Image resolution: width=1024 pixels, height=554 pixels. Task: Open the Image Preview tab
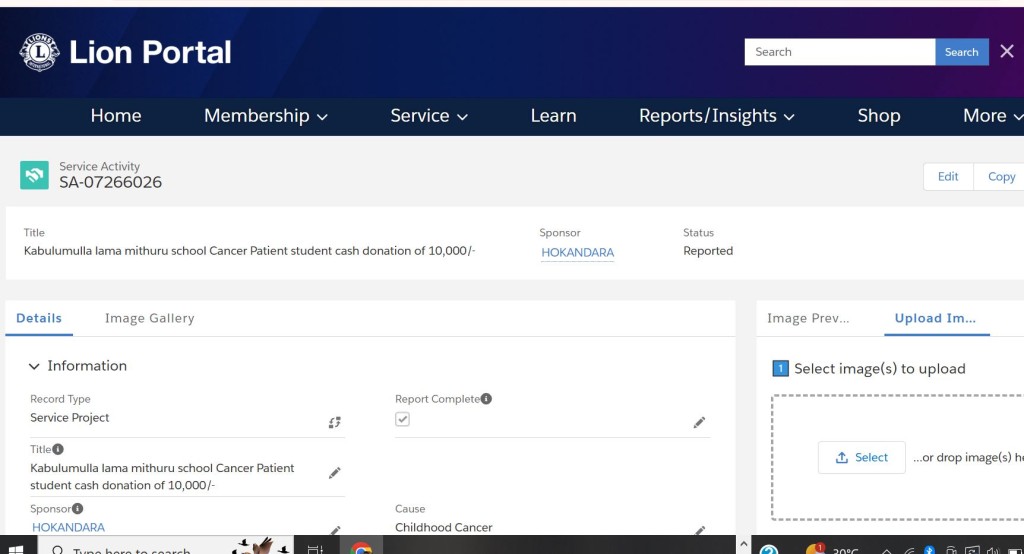[808, 318]
